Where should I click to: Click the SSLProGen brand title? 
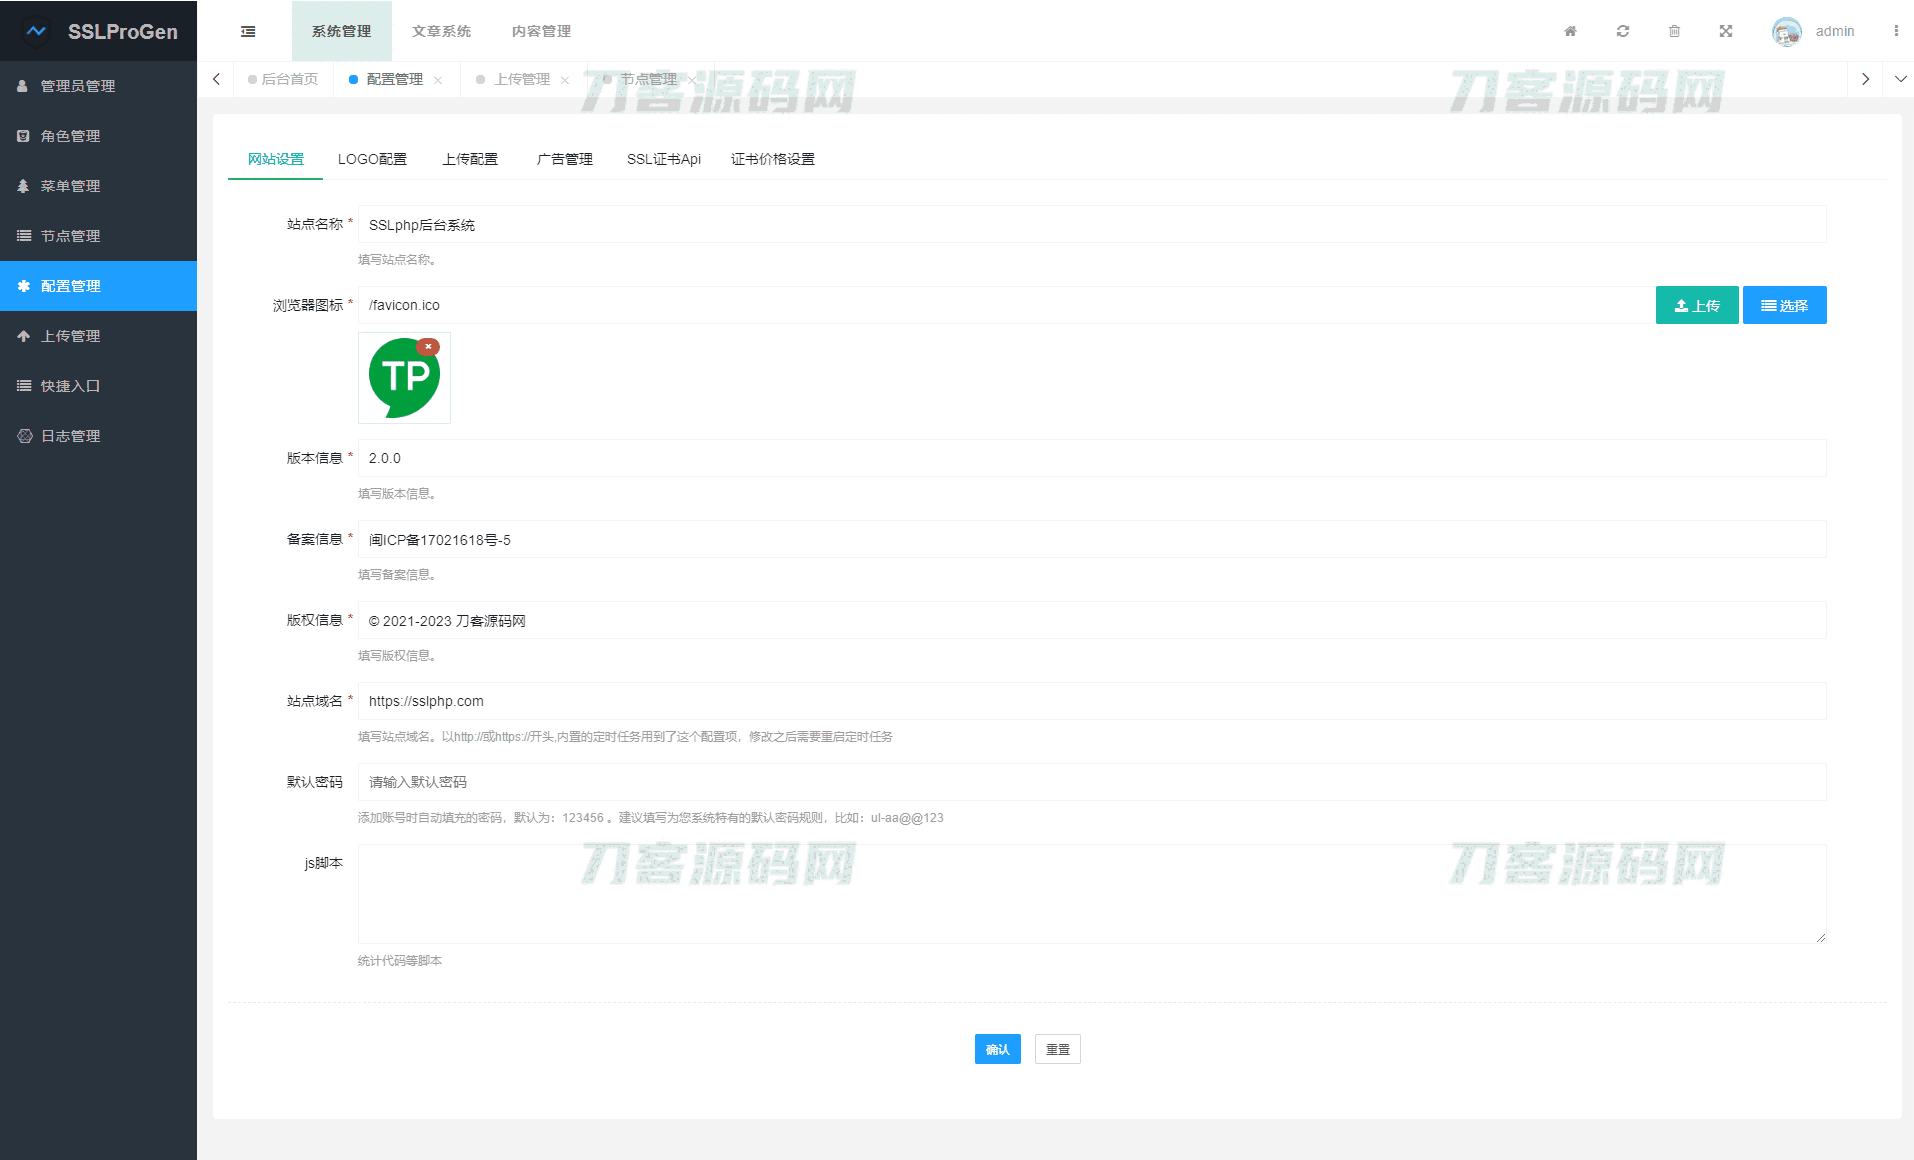click(123, 31)
